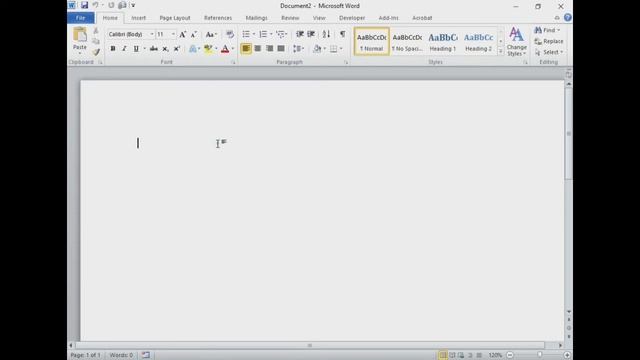Click the Bullets list icon

246,34
